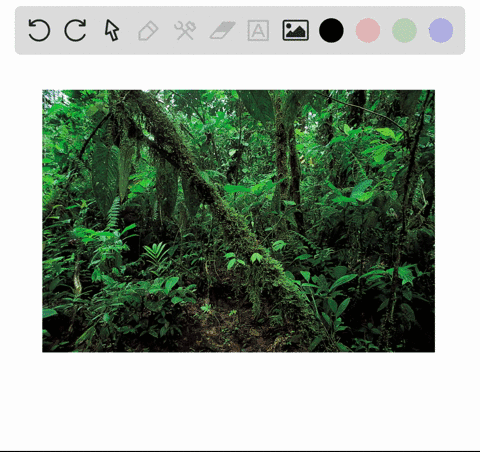Choose the lavender purple color swatch

[441, 30]
